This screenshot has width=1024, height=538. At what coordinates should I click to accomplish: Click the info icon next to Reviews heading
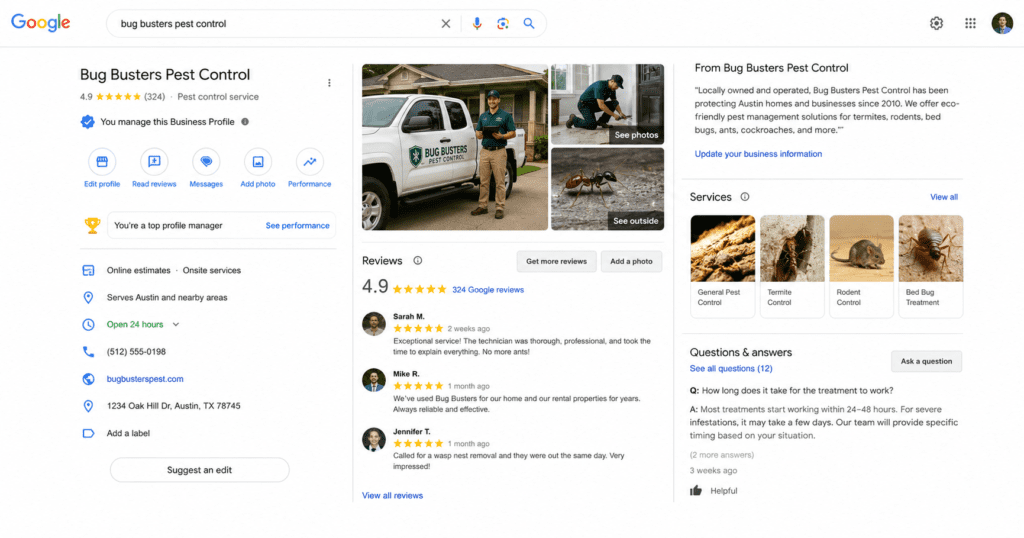[417, 261]
